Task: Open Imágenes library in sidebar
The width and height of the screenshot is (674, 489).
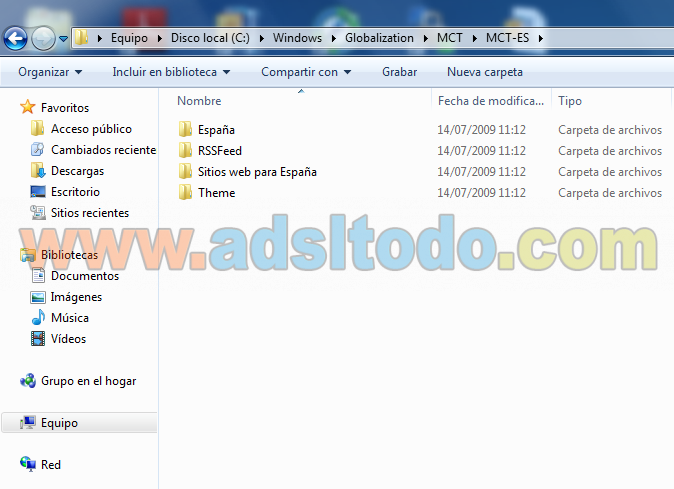Action: [x=76, y=297]
